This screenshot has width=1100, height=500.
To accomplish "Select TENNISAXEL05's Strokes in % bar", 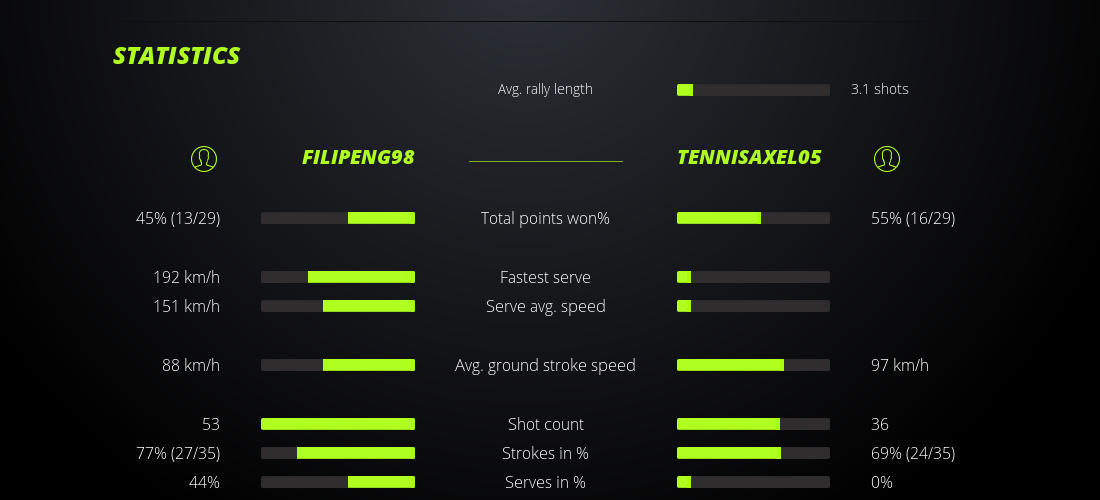I will (x=753, y=453).
